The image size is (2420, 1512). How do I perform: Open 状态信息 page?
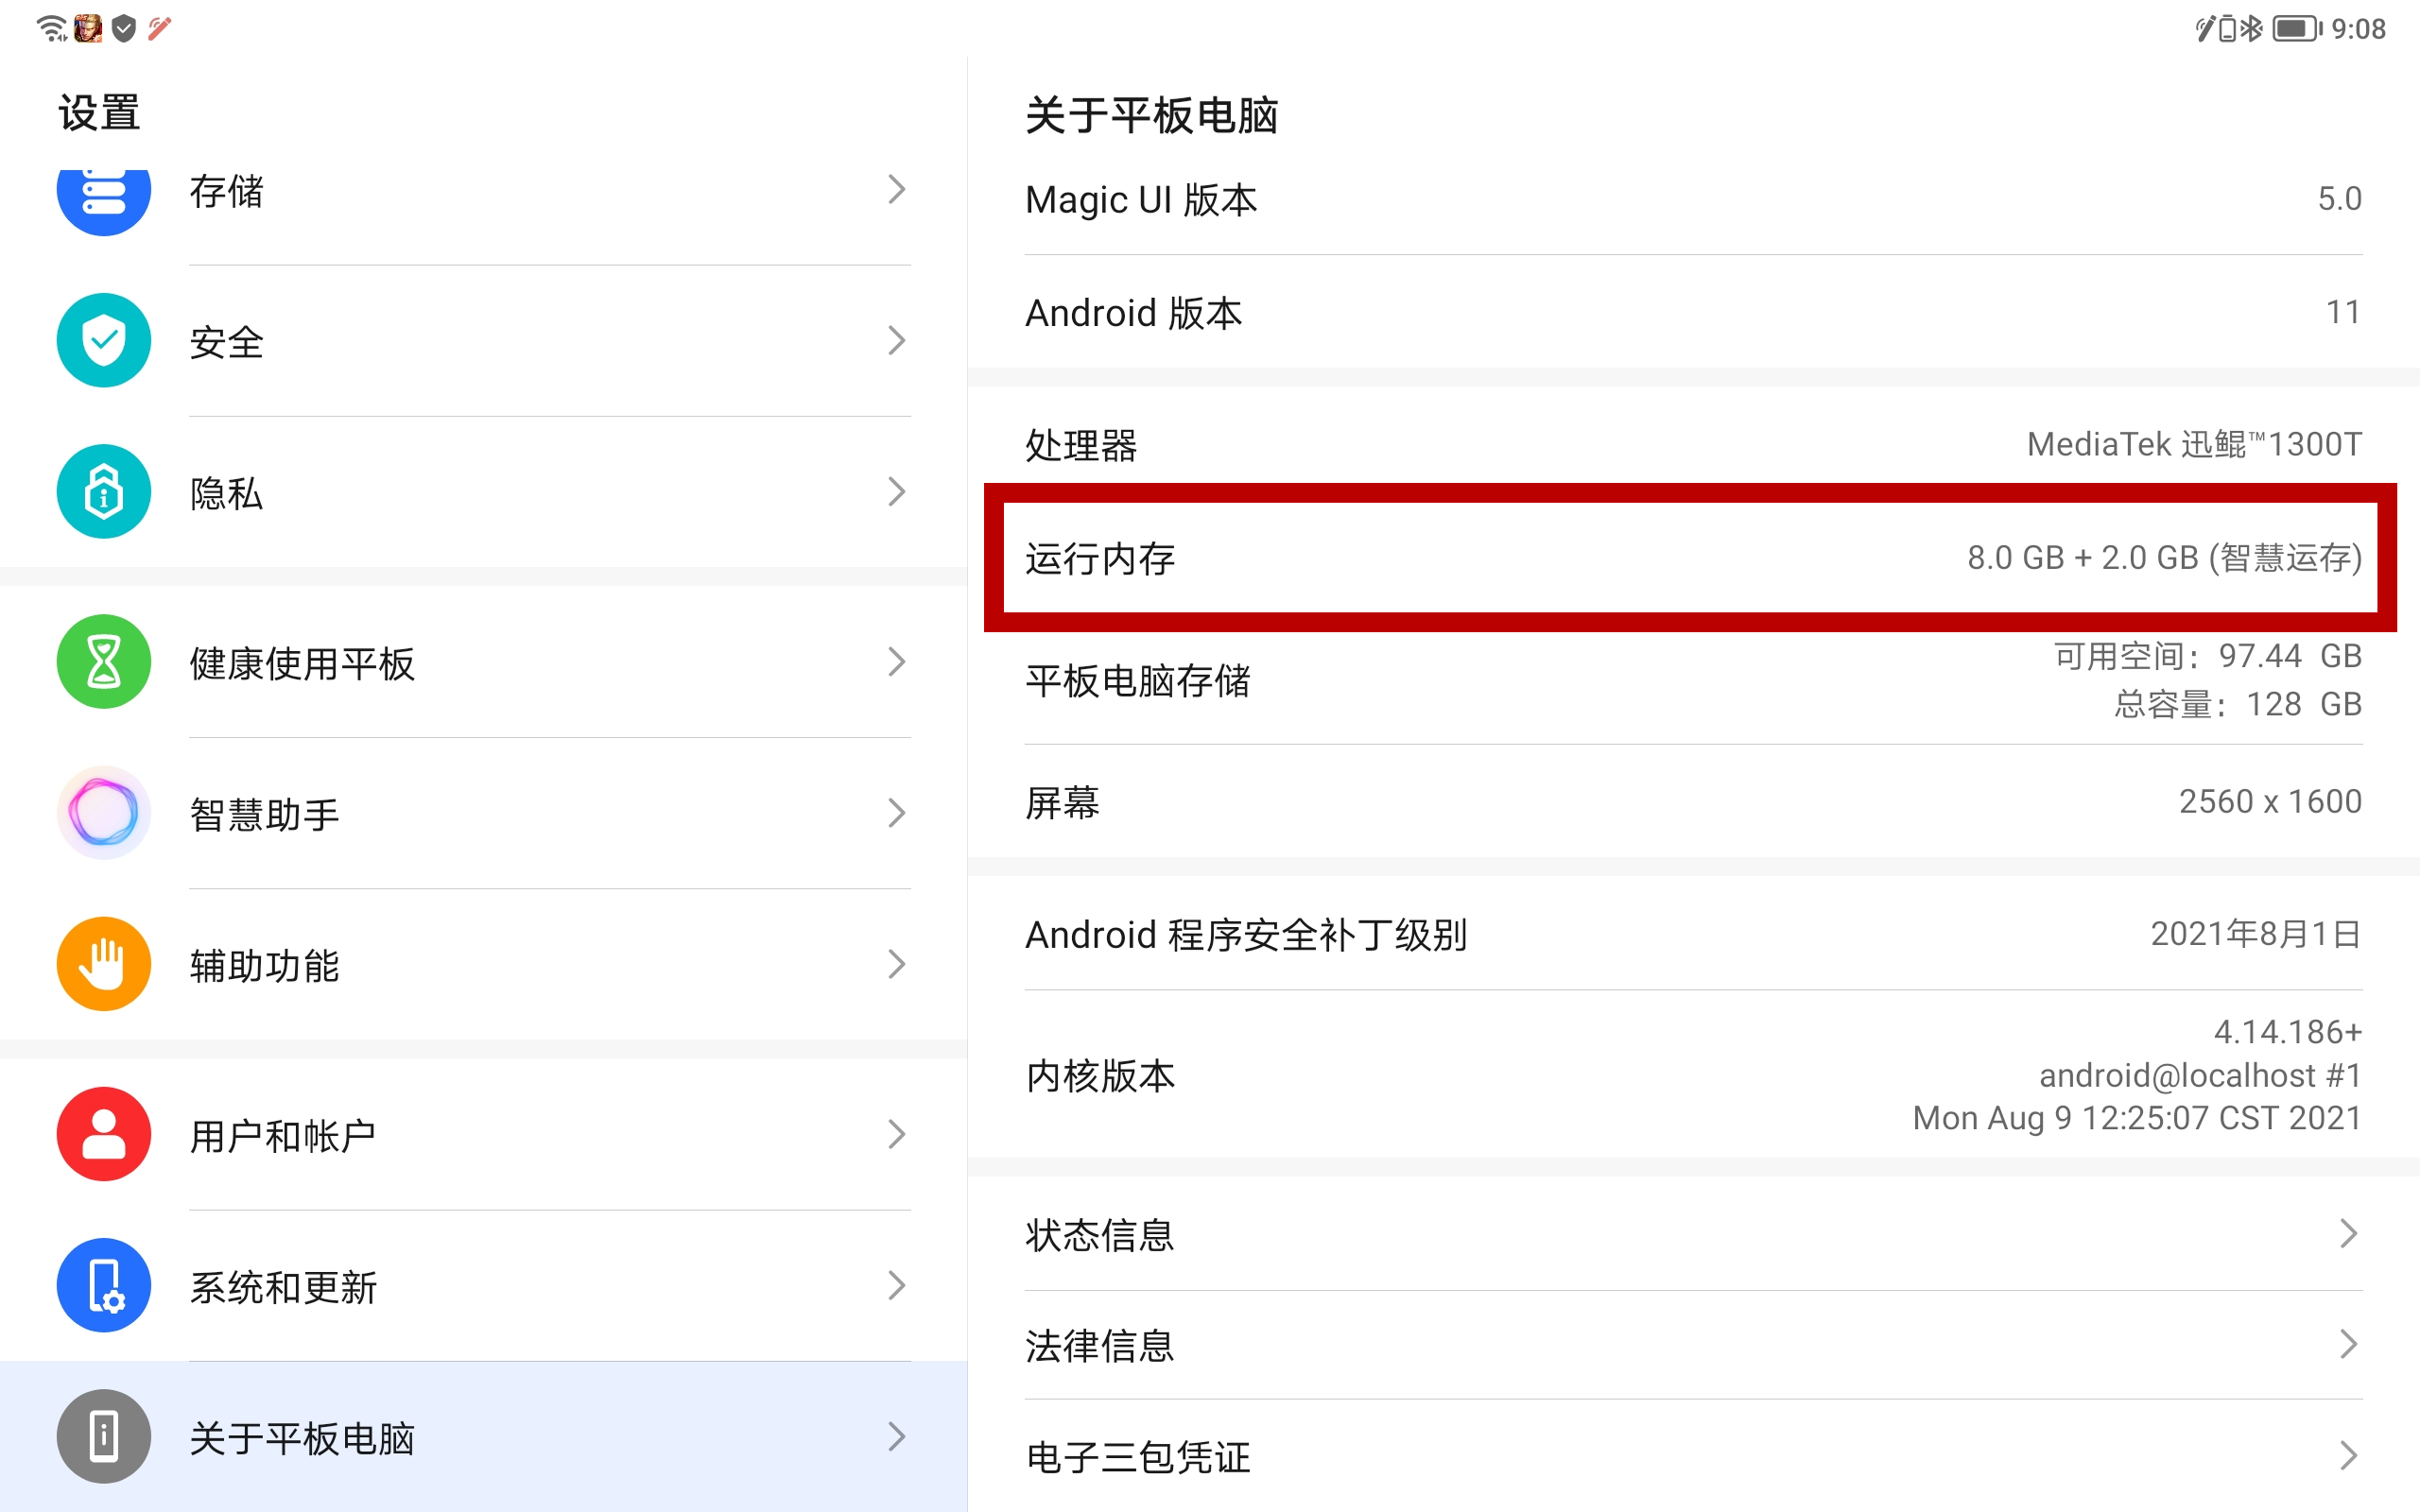(x=1100, y=1234)
